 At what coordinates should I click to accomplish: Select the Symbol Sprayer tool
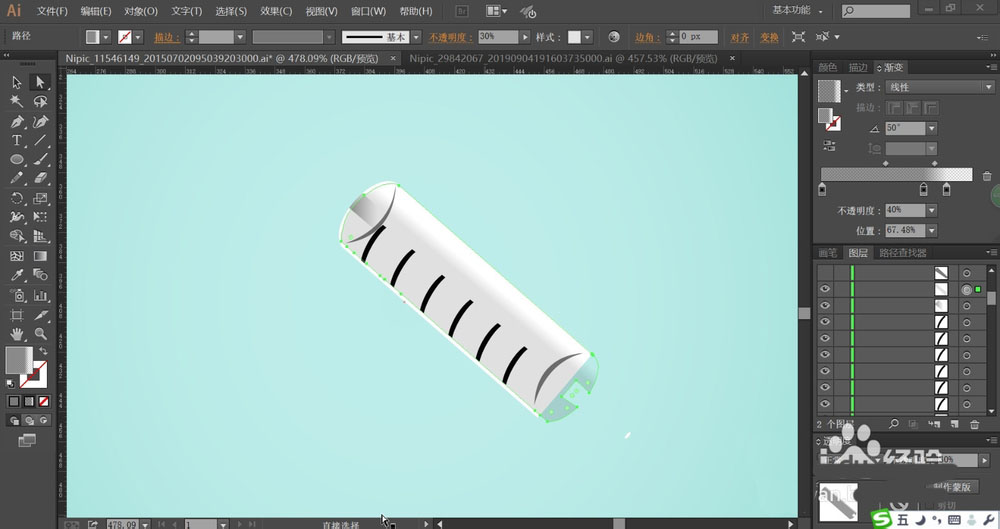17,295
